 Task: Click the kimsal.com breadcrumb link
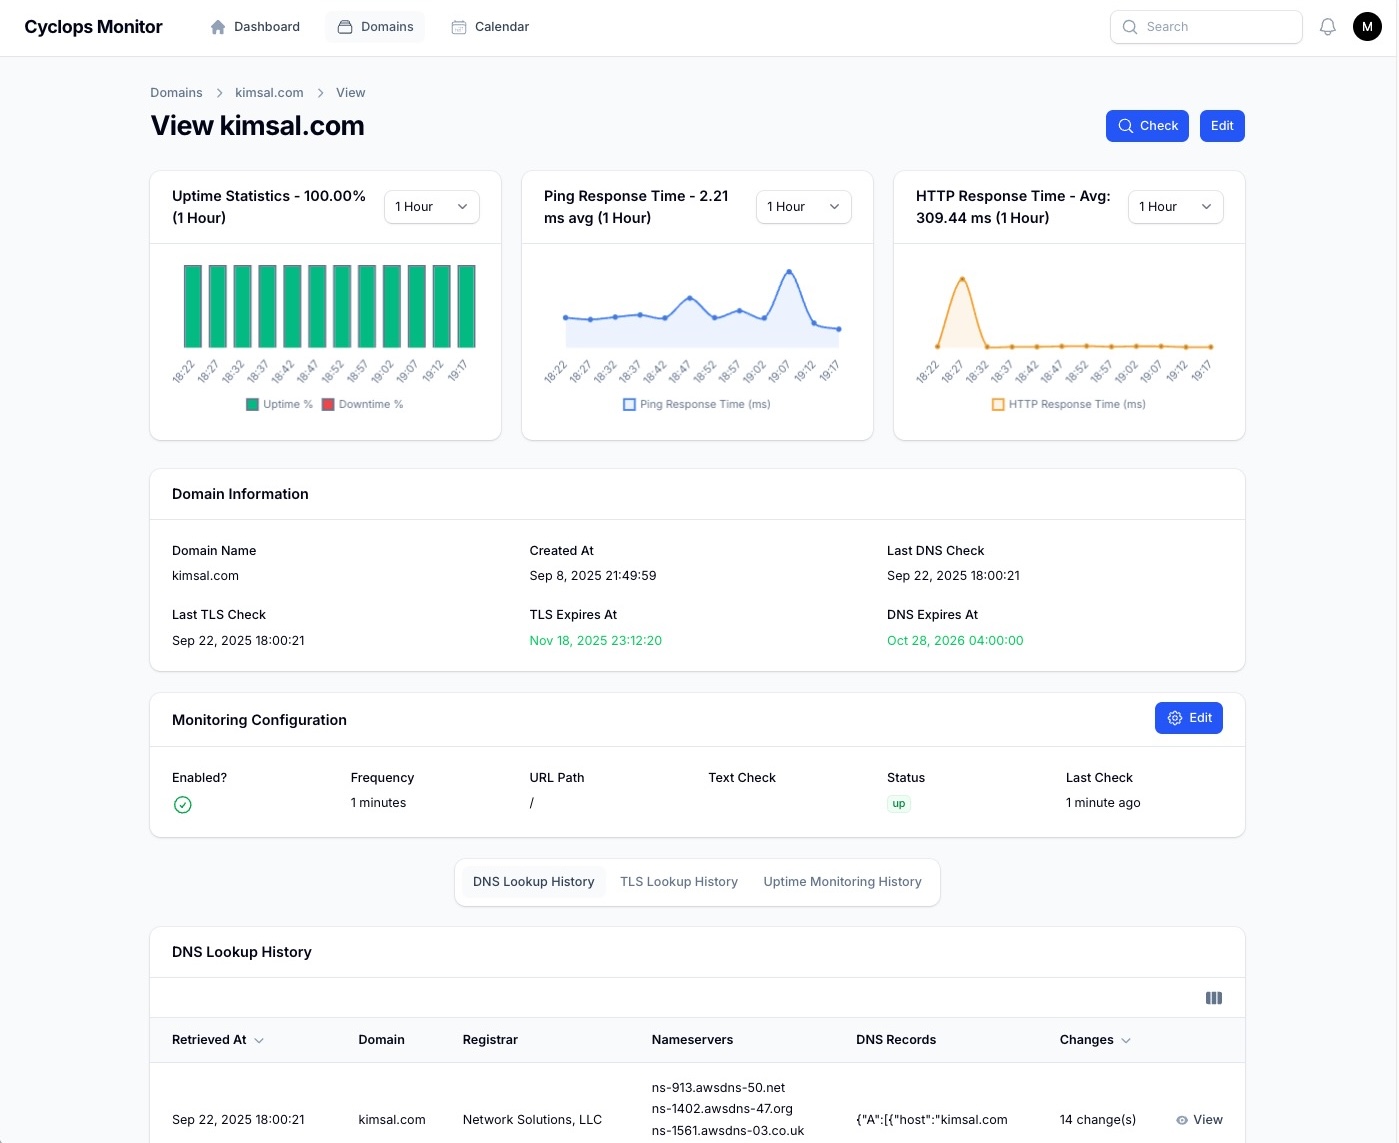(x=269, y=92)
